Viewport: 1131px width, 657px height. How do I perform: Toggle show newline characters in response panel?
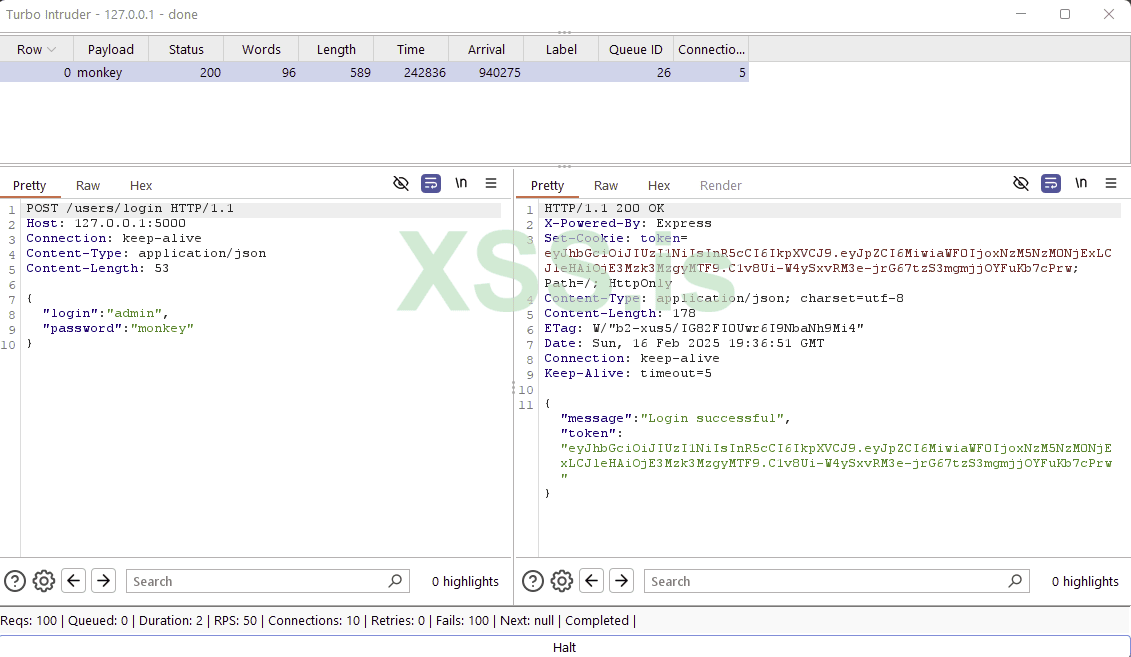point(1081,183)
